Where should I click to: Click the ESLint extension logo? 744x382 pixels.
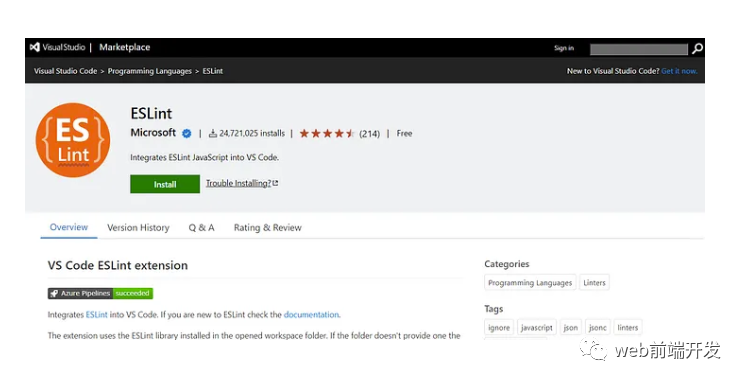point(73,140)
